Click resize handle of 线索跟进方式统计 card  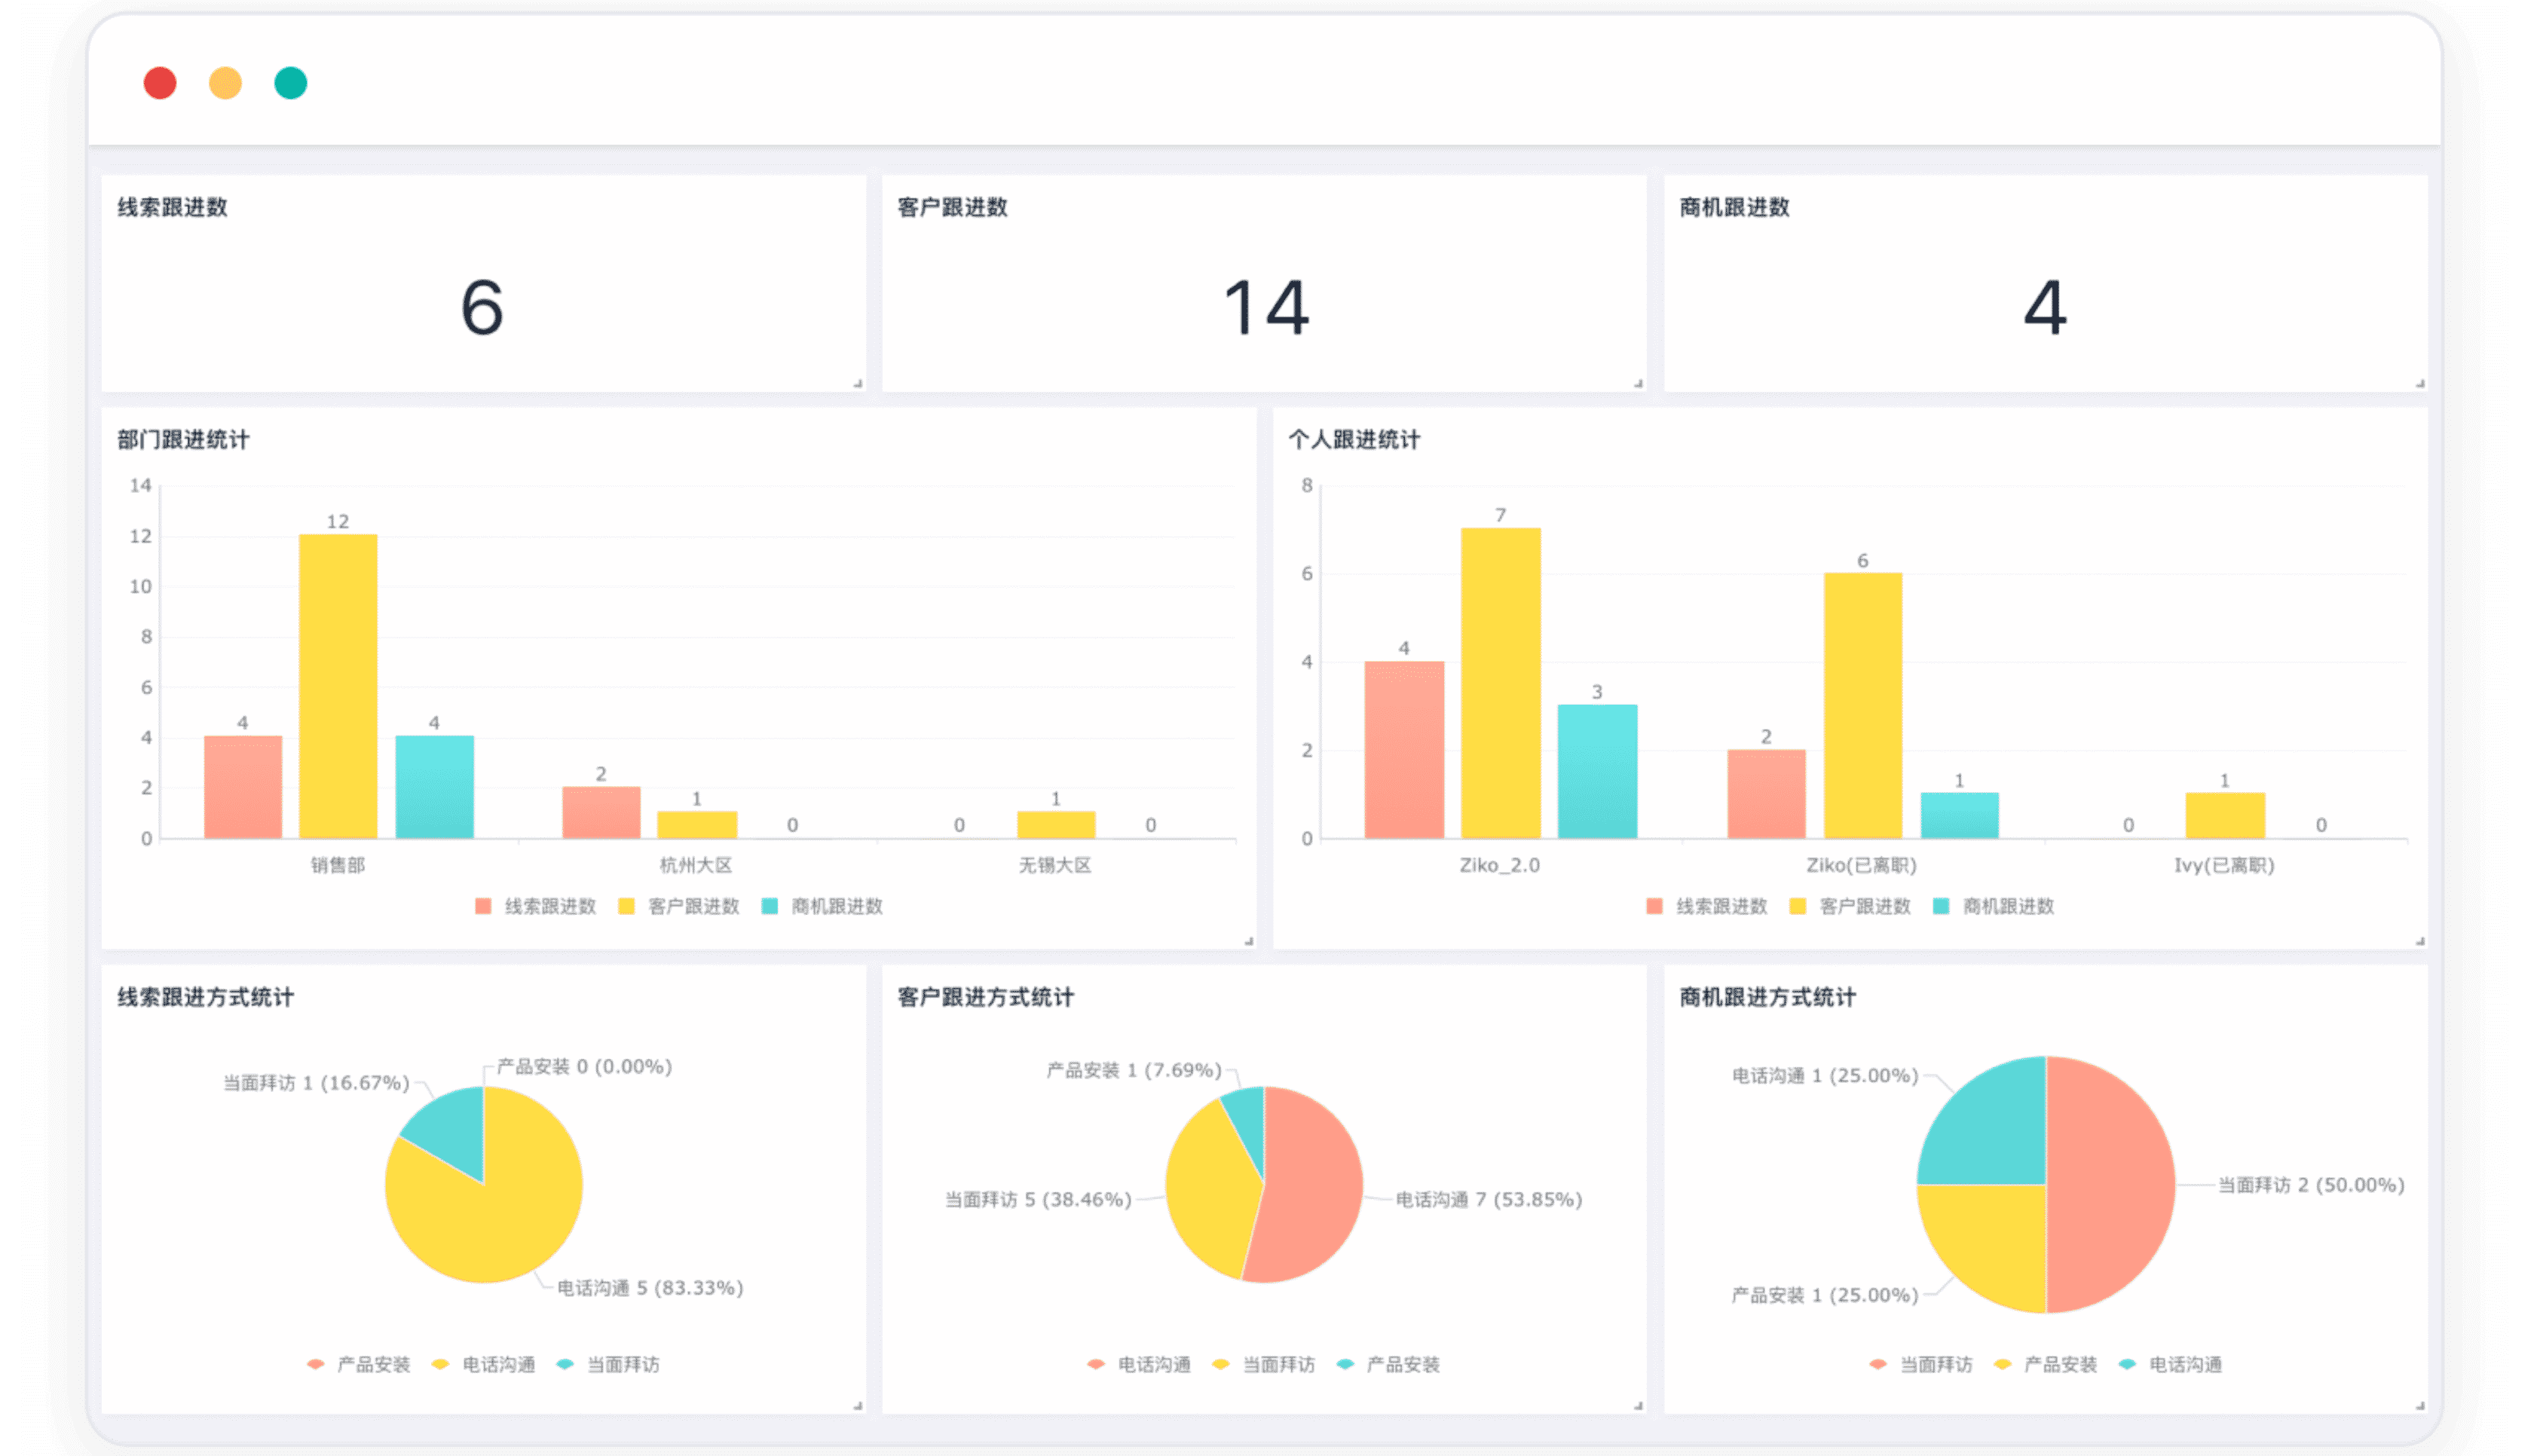(858, 1406)
